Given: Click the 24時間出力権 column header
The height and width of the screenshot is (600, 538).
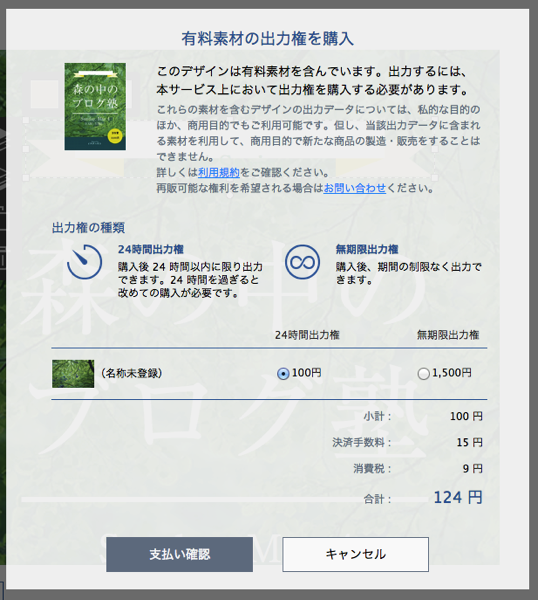Looking at the screenshot, I should click(307, 335).
